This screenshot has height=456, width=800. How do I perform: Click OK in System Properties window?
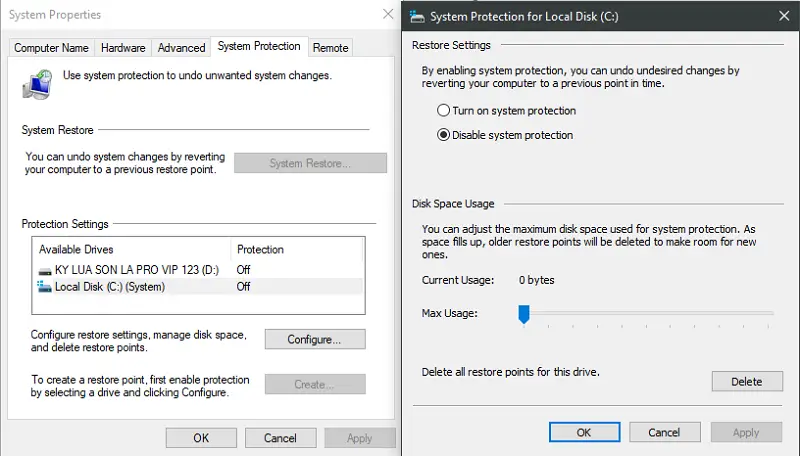tap(201, 438)
